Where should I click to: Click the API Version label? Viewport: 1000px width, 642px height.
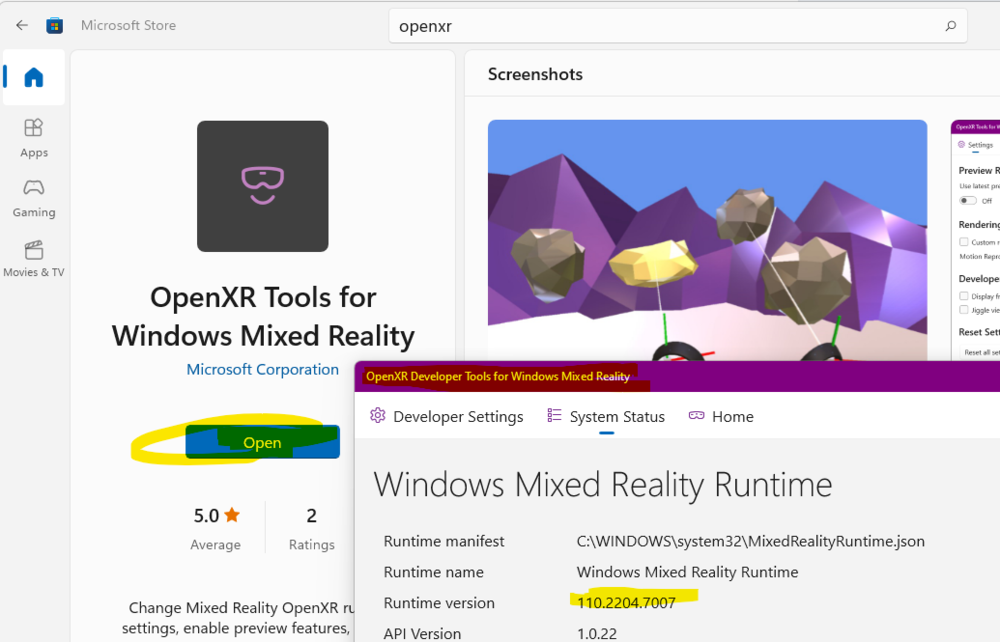[422, 634]
